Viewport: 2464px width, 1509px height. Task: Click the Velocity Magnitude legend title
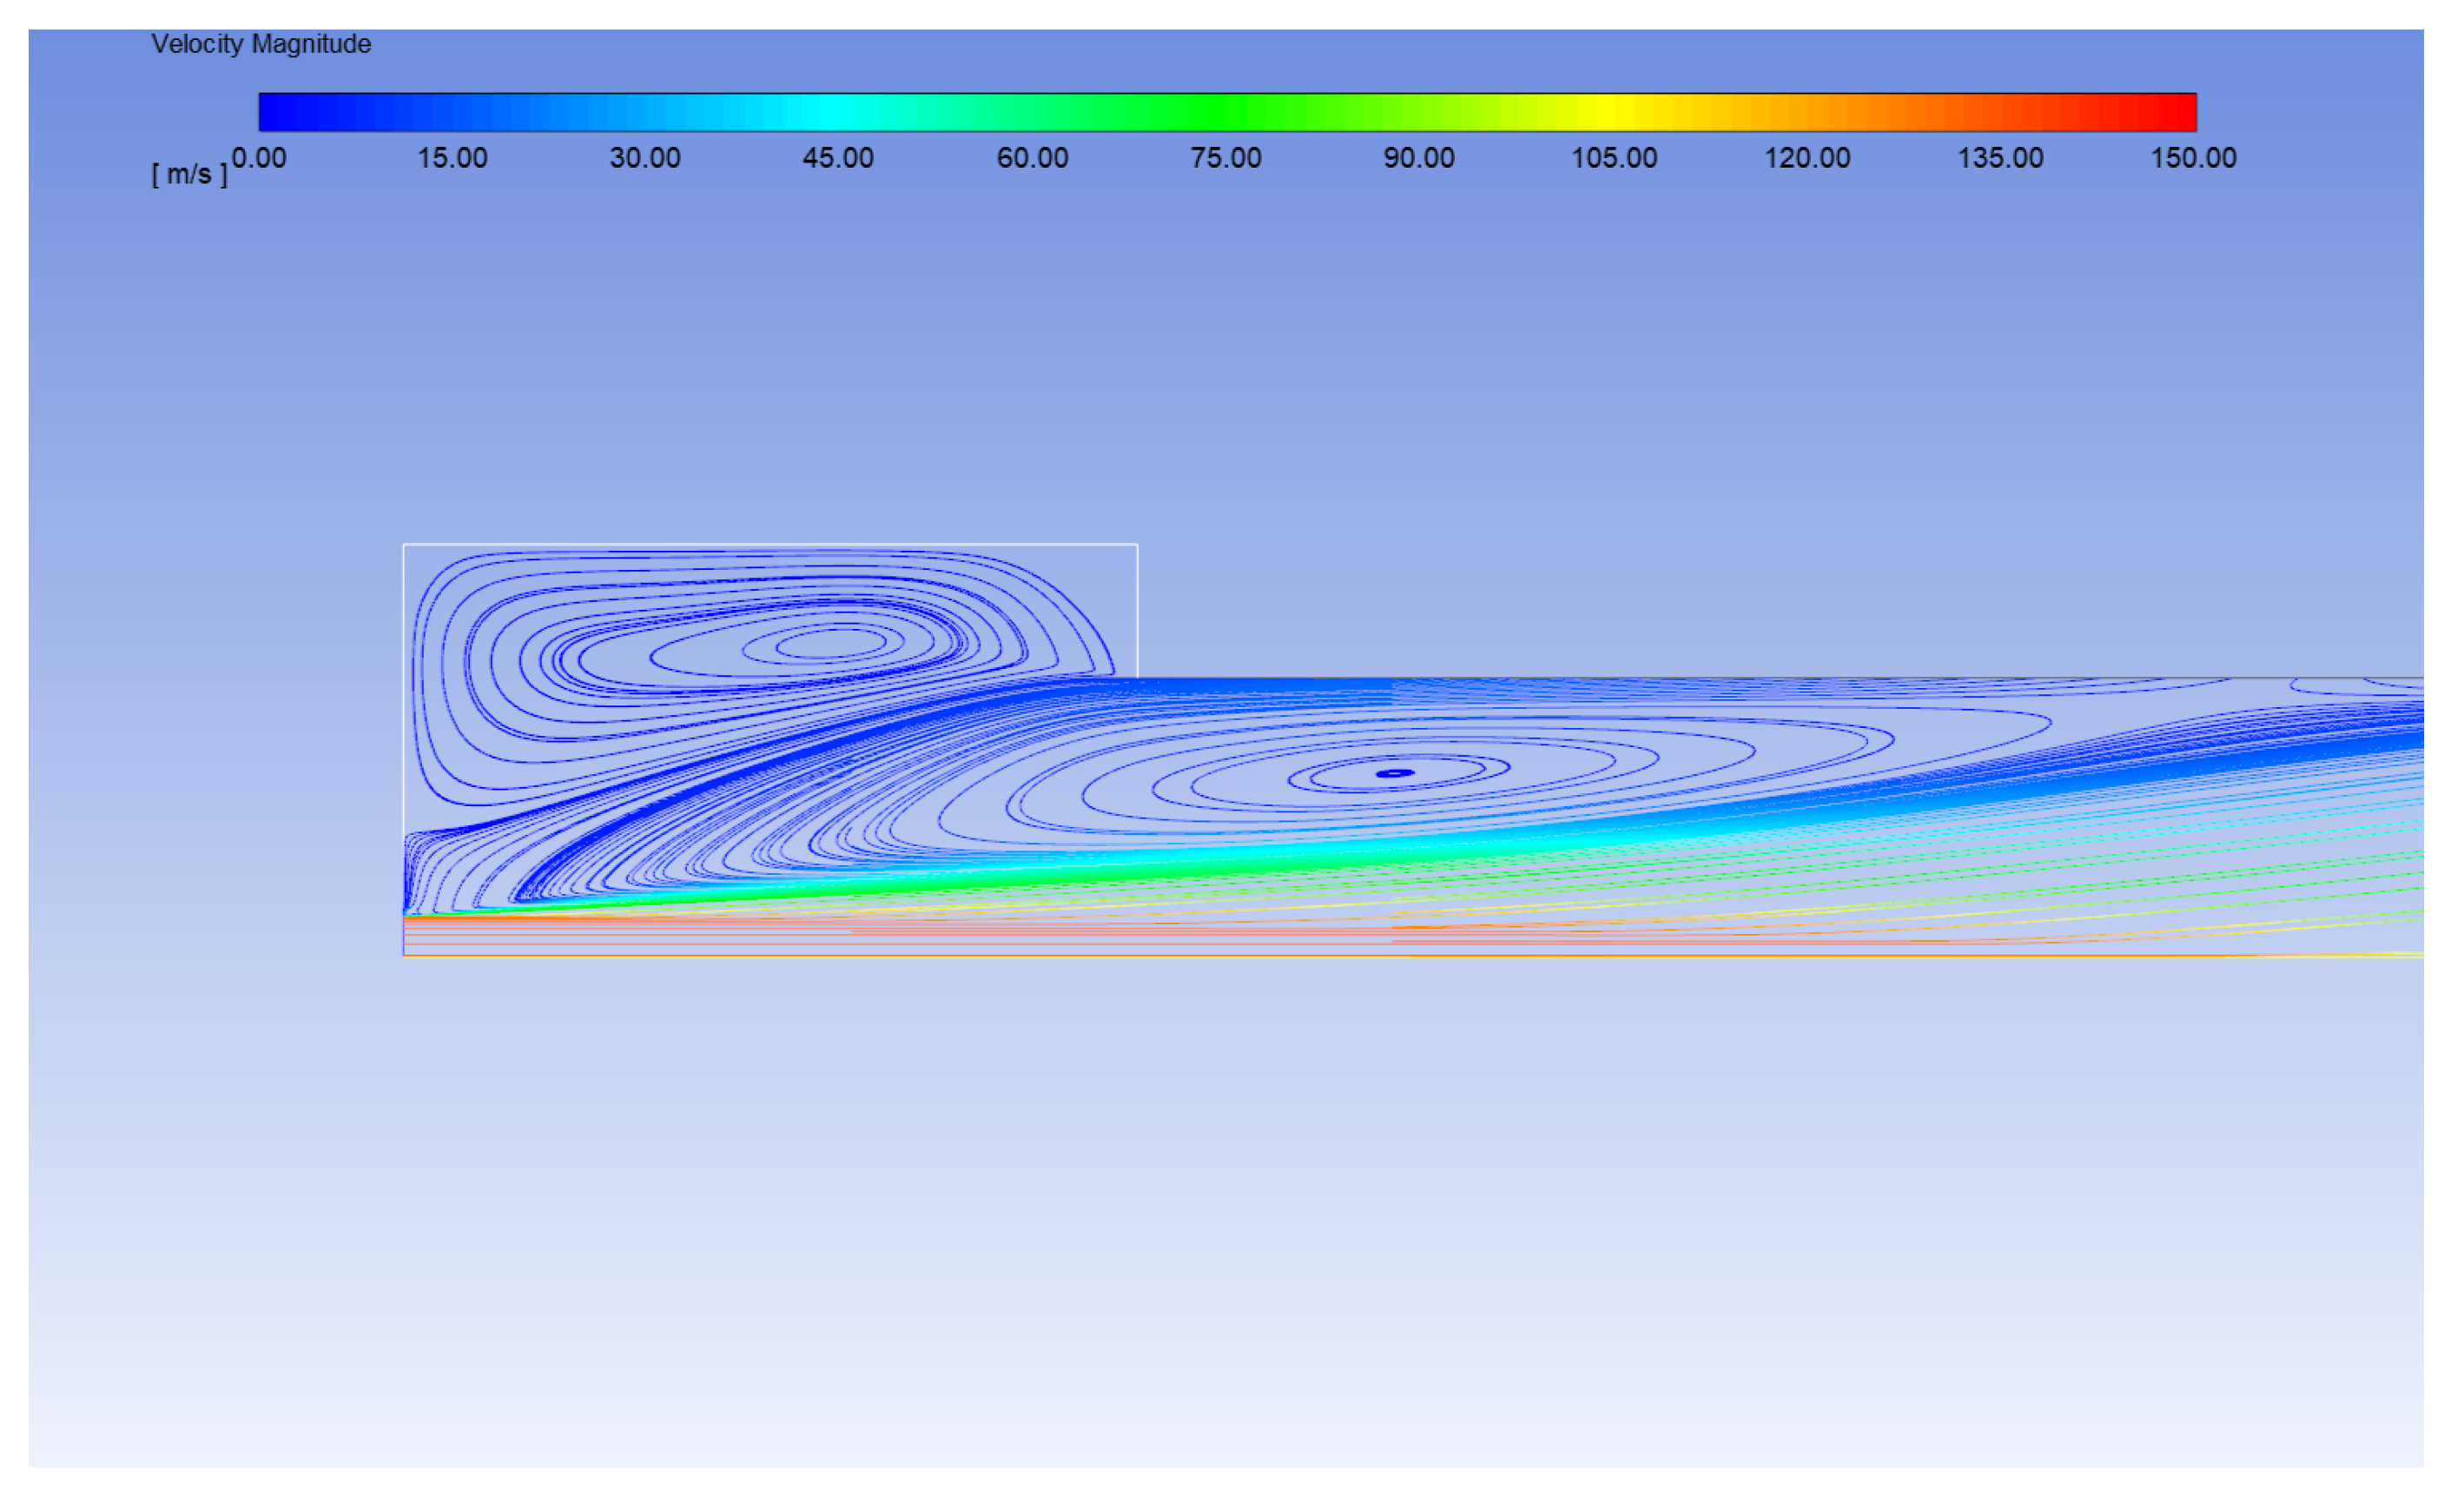pos(261,44)
